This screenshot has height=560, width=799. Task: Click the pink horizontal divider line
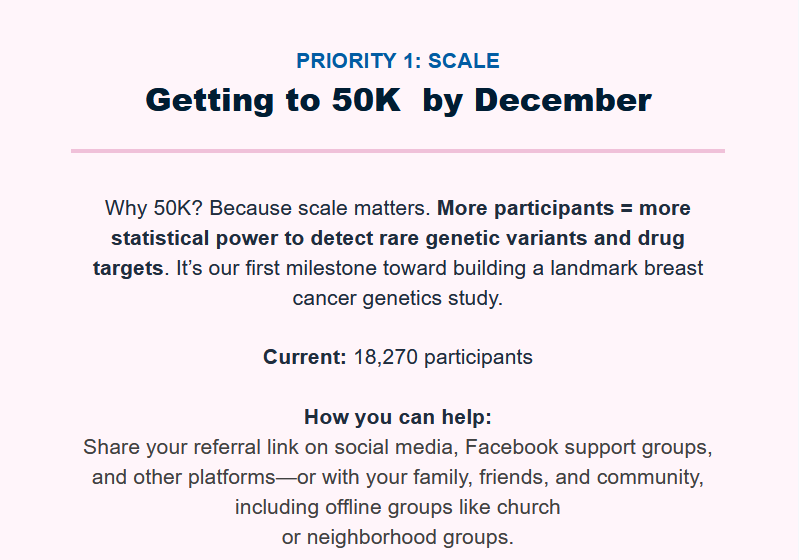(398, 151)
